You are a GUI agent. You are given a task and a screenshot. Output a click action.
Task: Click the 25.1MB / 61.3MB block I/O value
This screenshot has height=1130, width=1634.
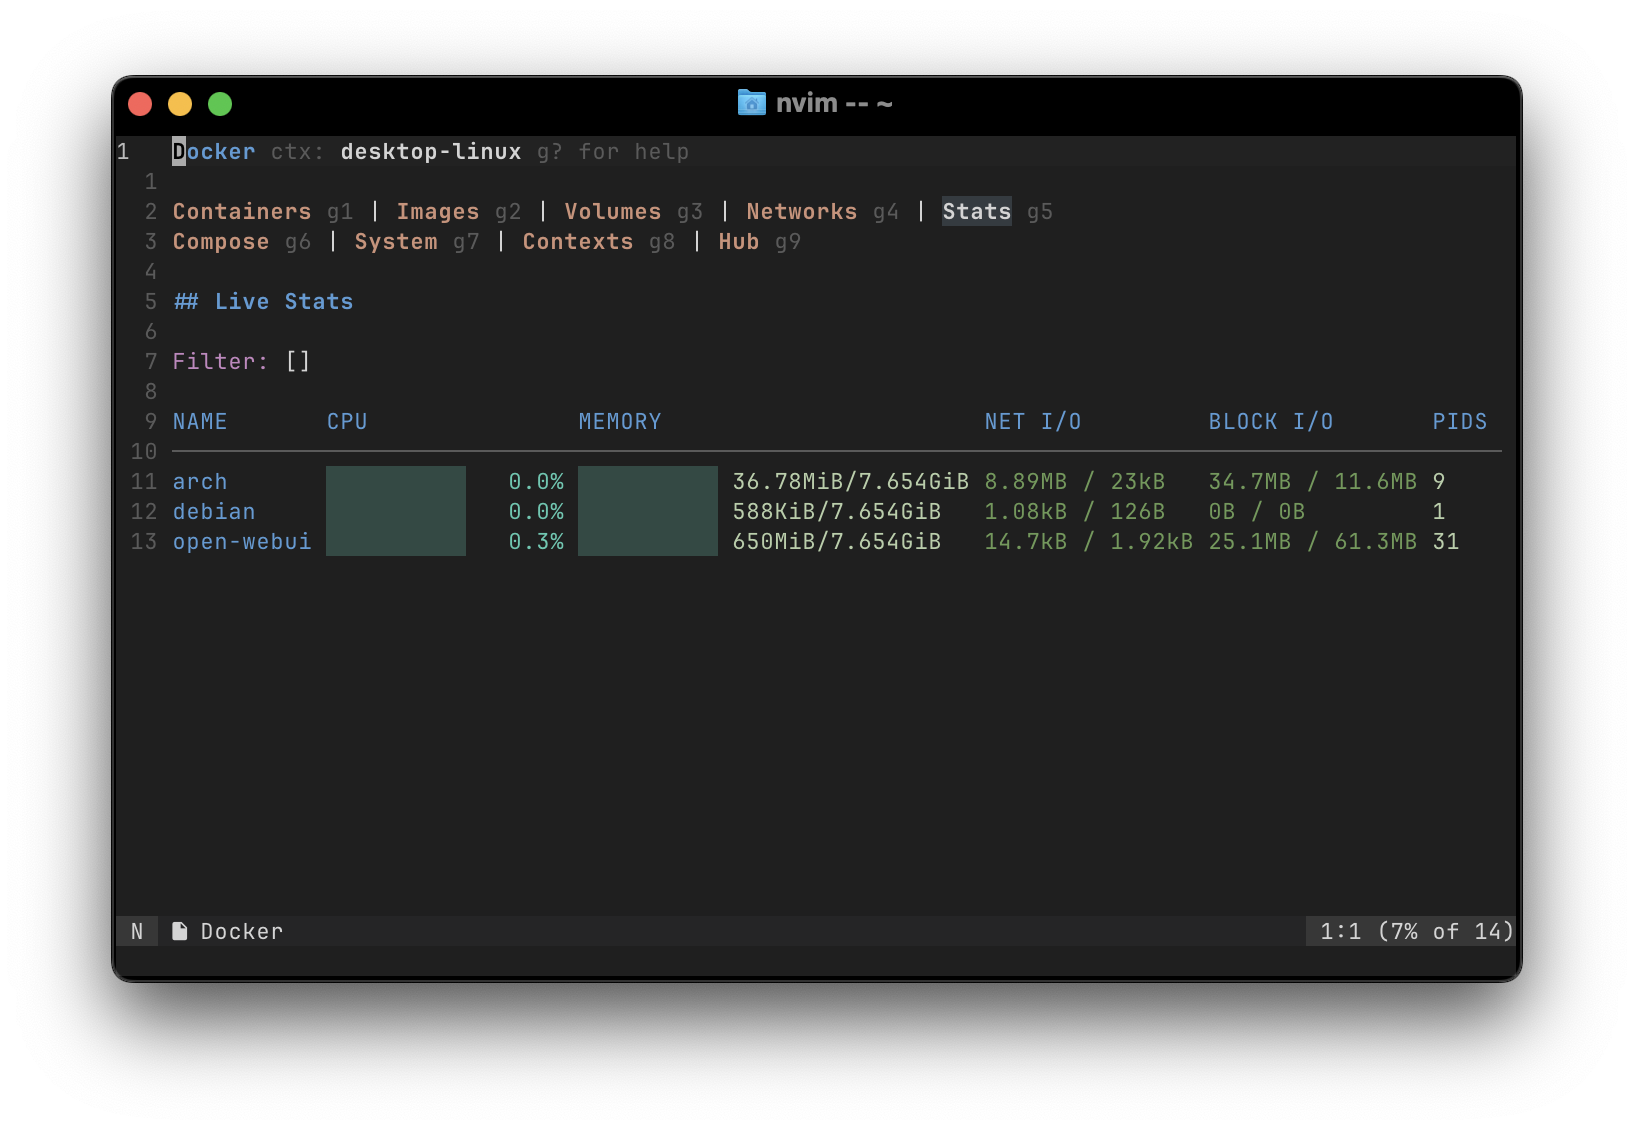[1313, 542]
